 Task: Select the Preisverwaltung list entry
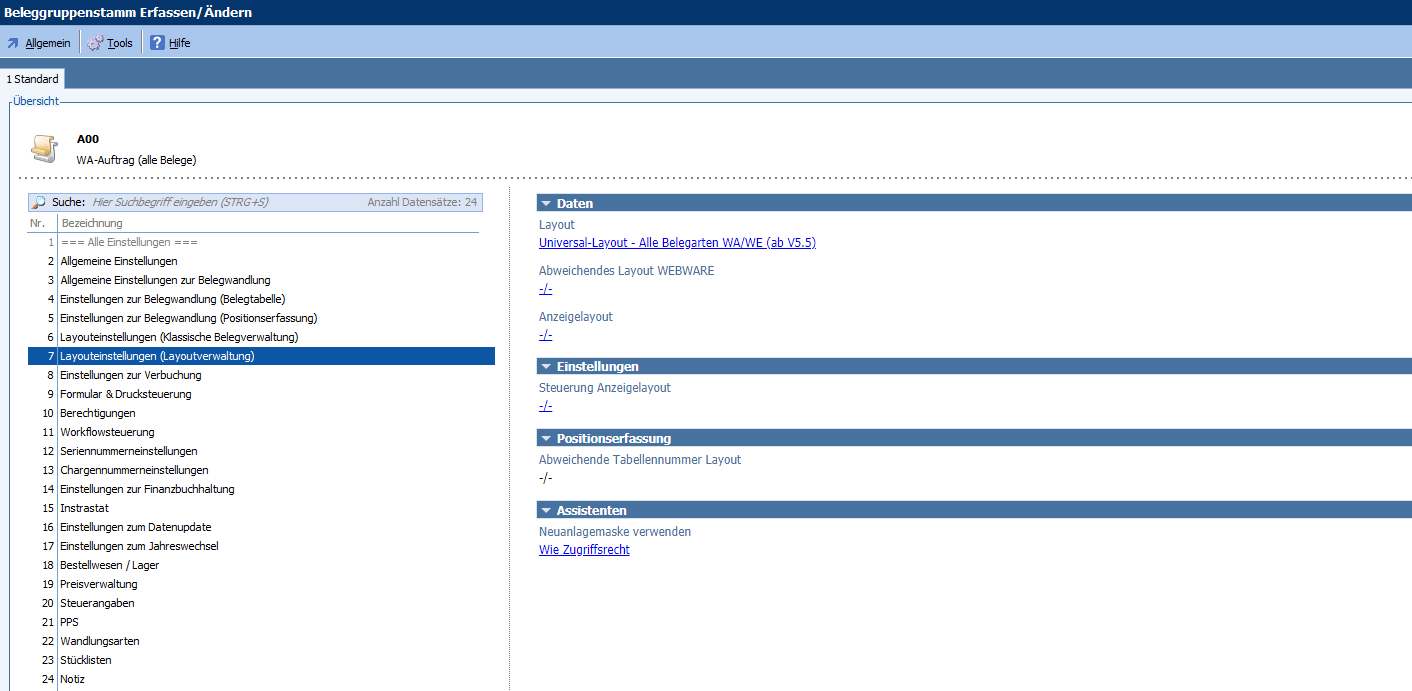click(98, 584)
